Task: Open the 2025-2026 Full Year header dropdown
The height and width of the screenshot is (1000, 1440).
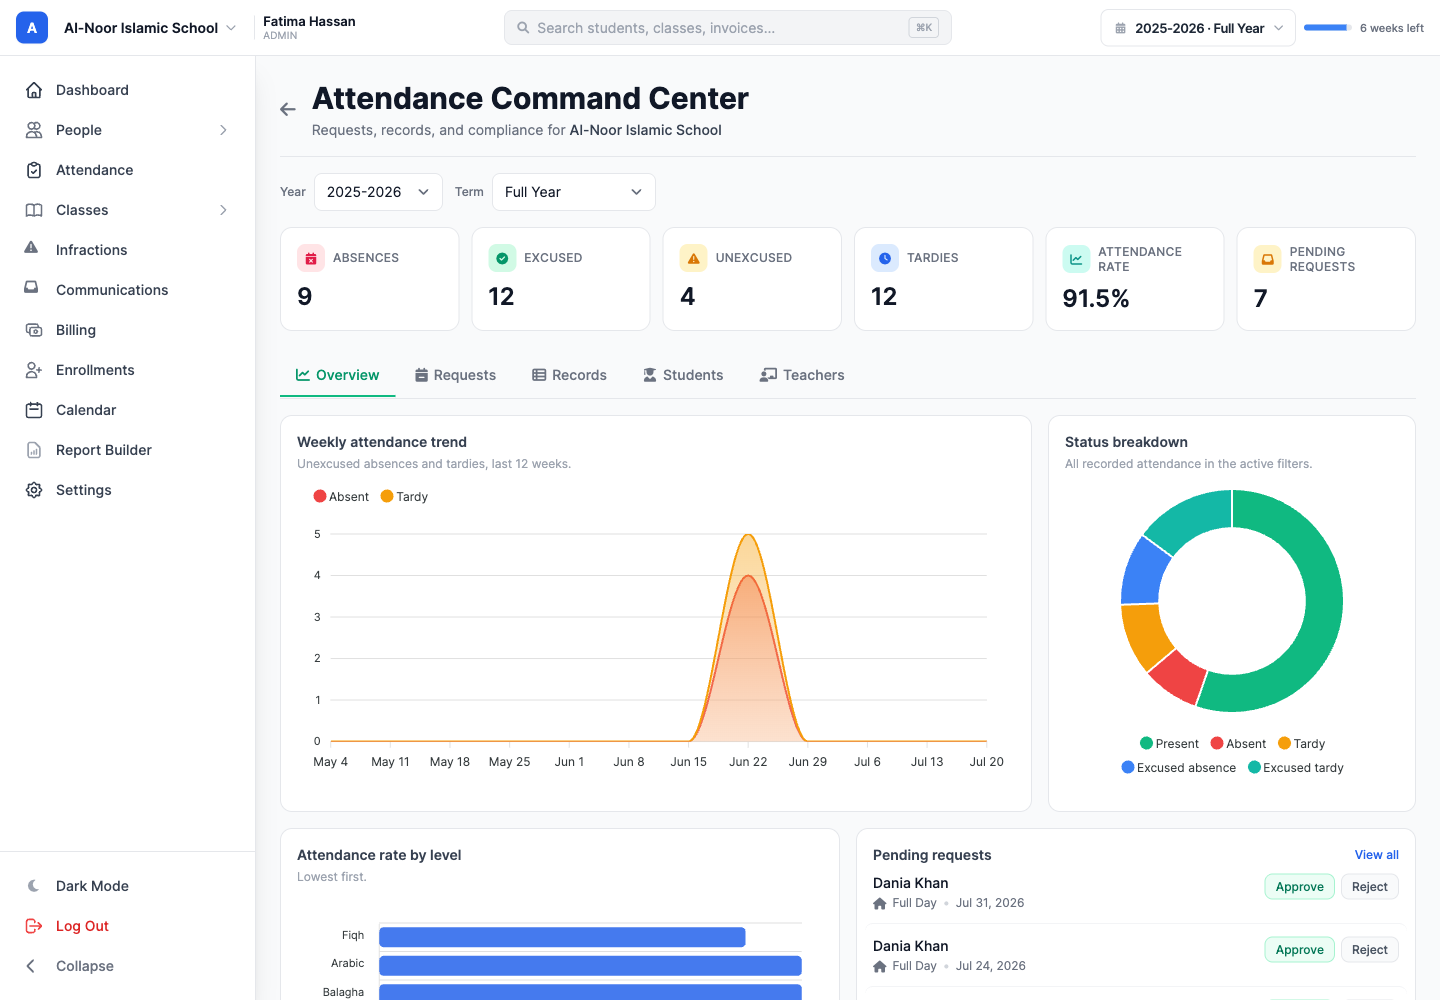Action: click(x=1198, y=28)
